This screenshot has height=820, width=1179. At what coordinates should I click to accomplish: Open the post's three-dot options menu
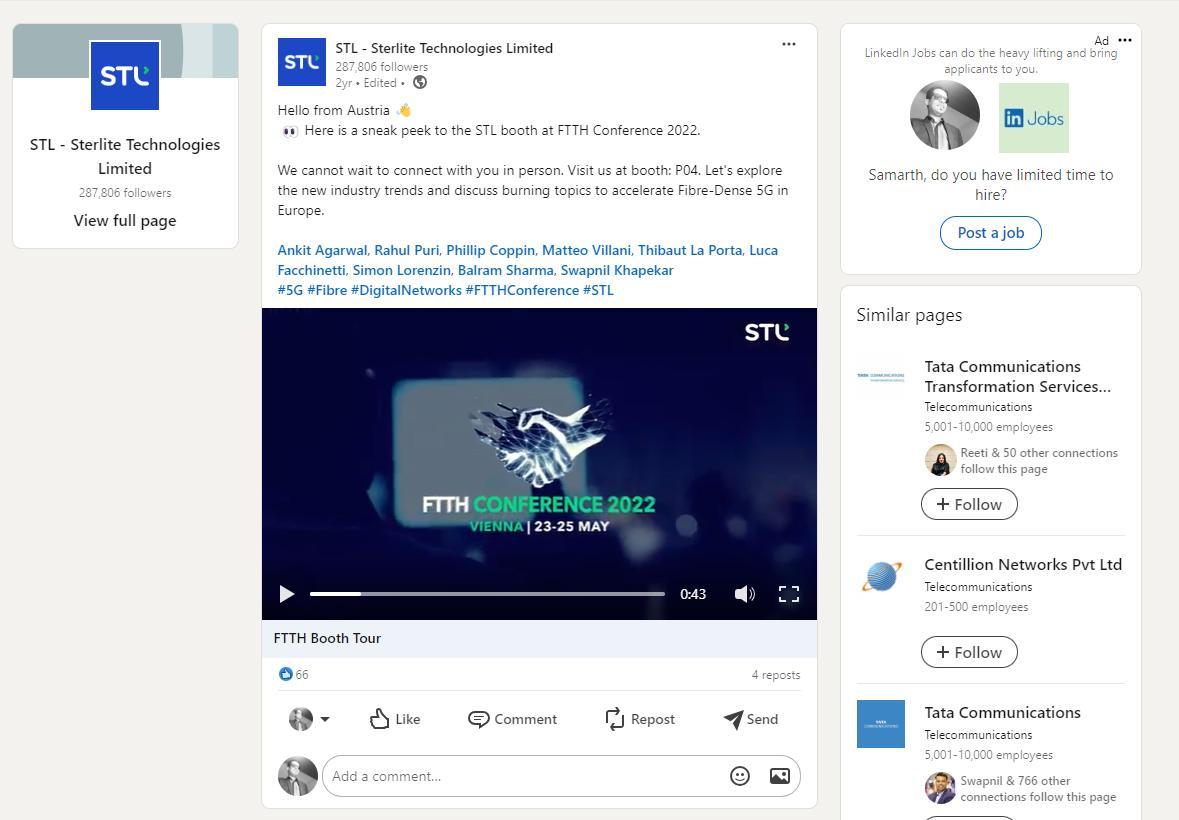pos(789,44)
